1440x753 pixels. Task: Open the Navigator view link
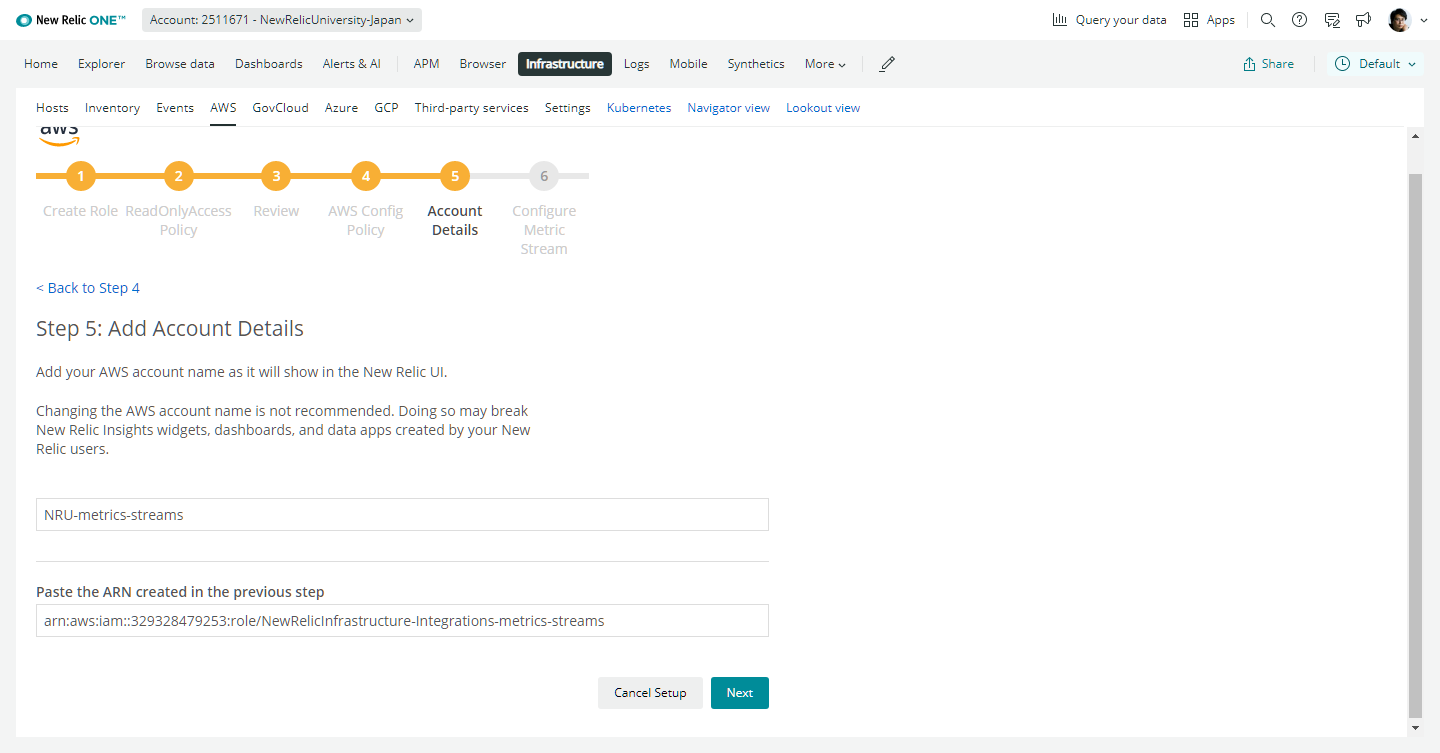point(729,108)
